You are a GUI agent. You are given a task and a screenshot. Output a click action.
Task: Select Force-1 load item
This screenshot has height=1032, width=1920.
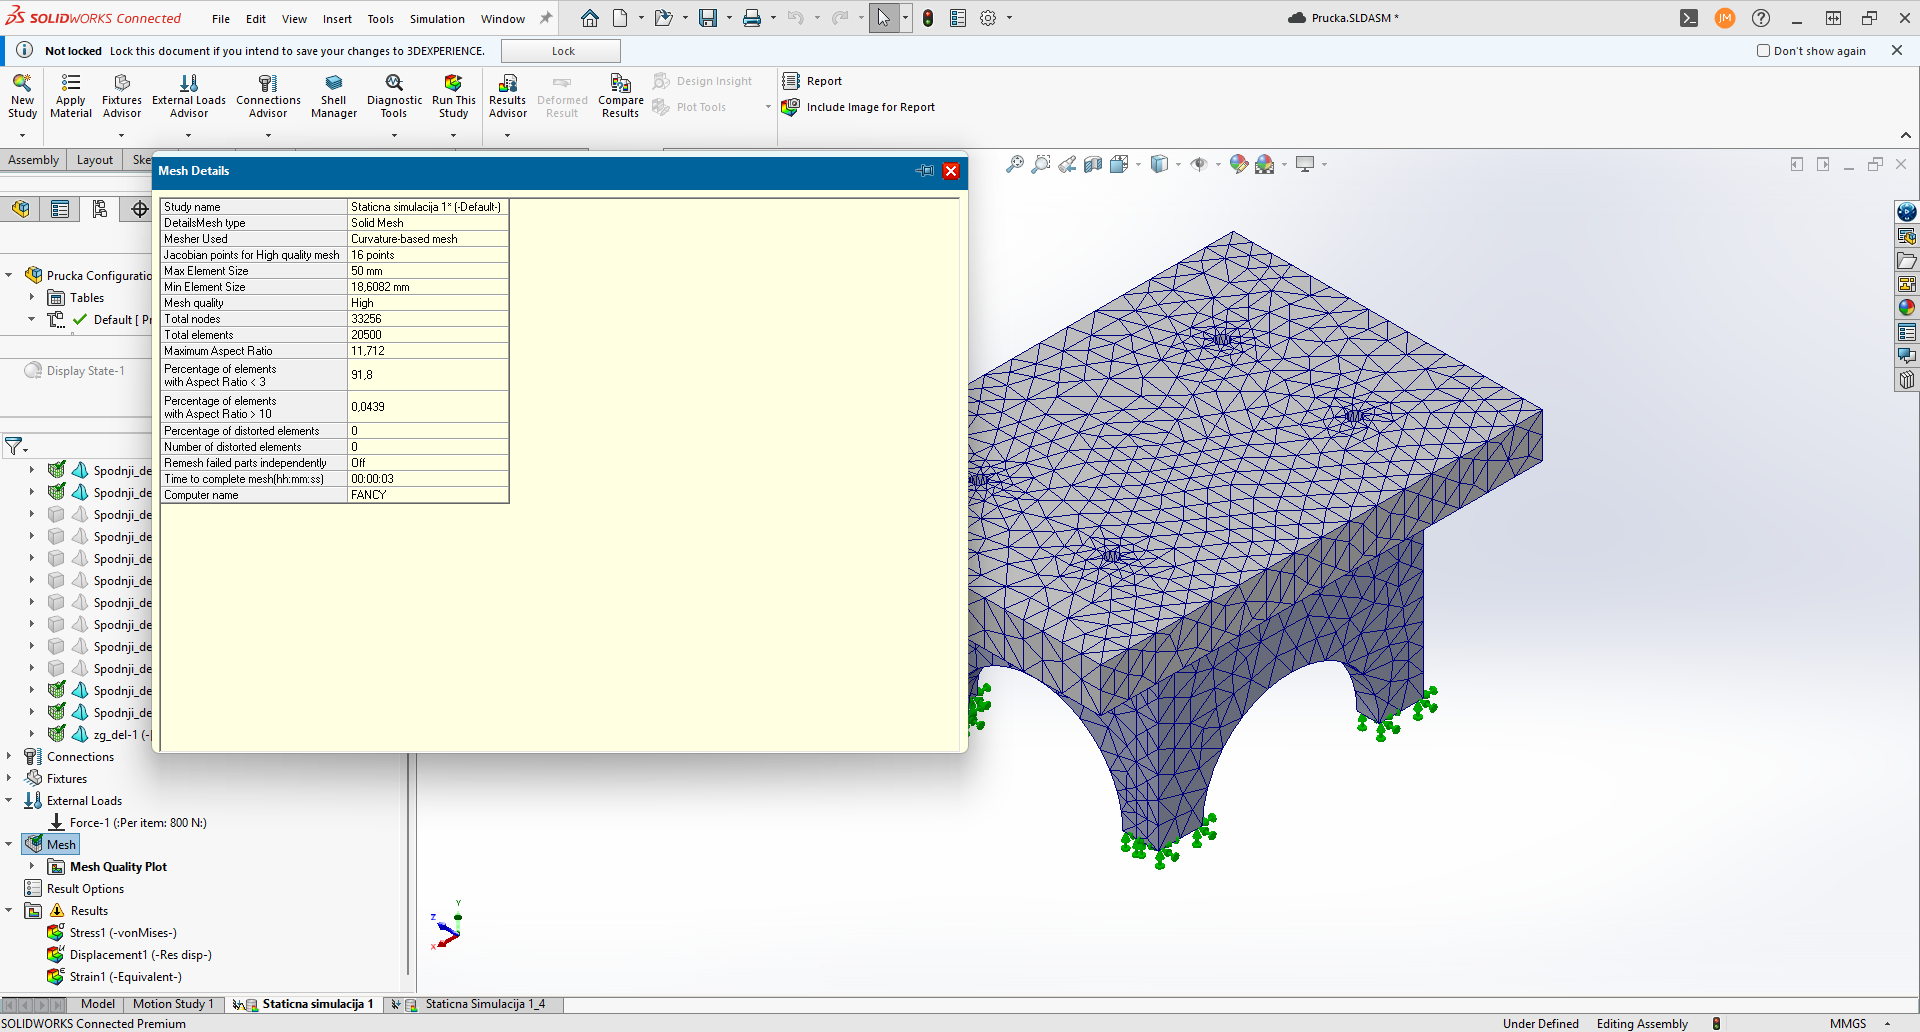click(128, 823)
